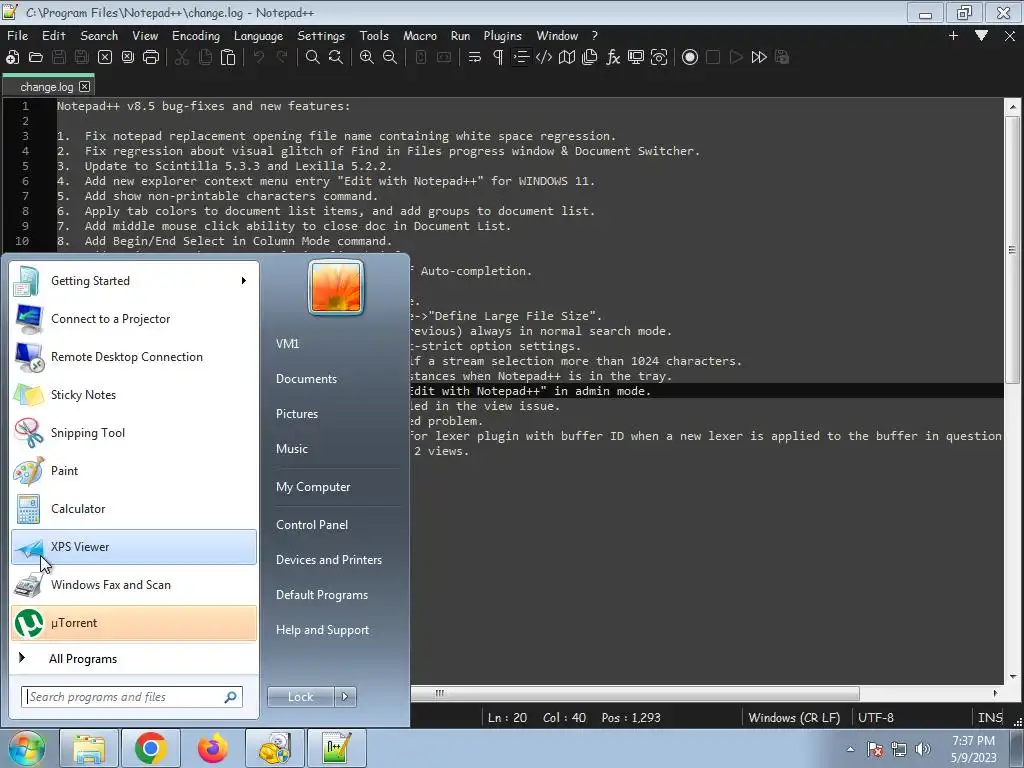Open Sticky Notes from Start menu
This screenshot has width=1024, height=768.
[134, 395]
